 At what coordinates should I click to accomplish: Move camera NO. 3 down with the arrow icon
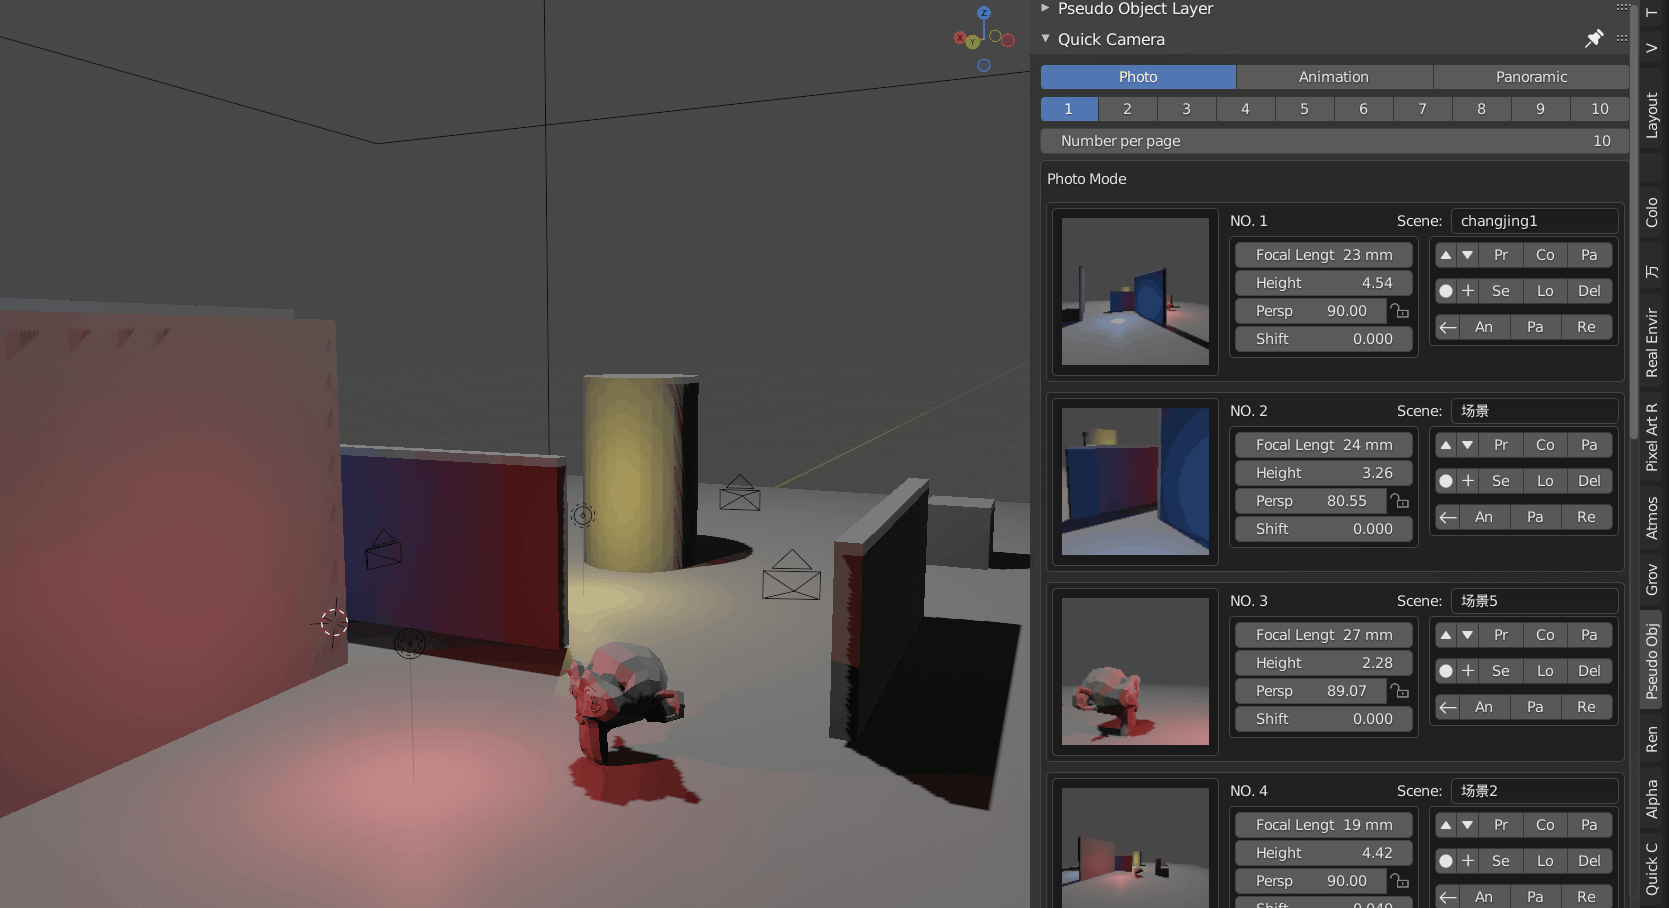1467,635
